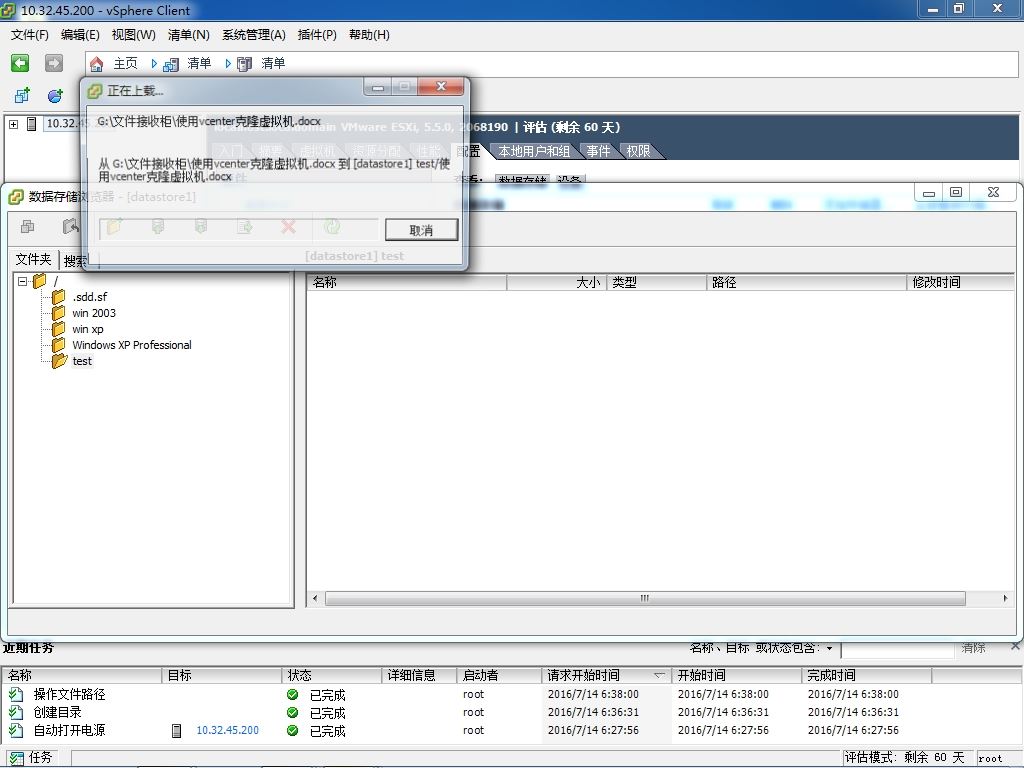Viewport: 1024px width, 768px height.
Task: Click right scroll arrow of file list
Action: [x=1004, y=598]
